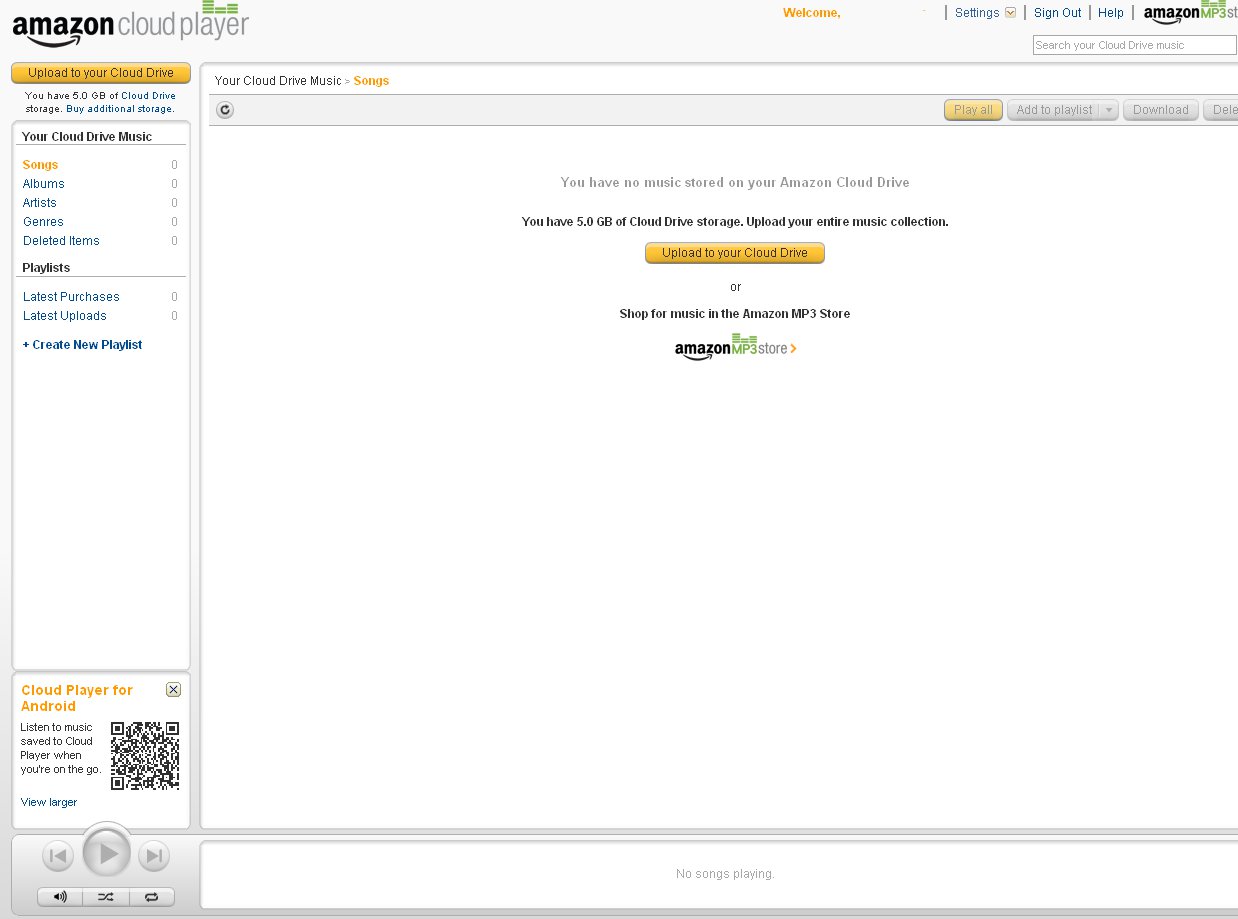Click Sign Out
Screen dimensions: 1238x919
tap(1058, 13)
